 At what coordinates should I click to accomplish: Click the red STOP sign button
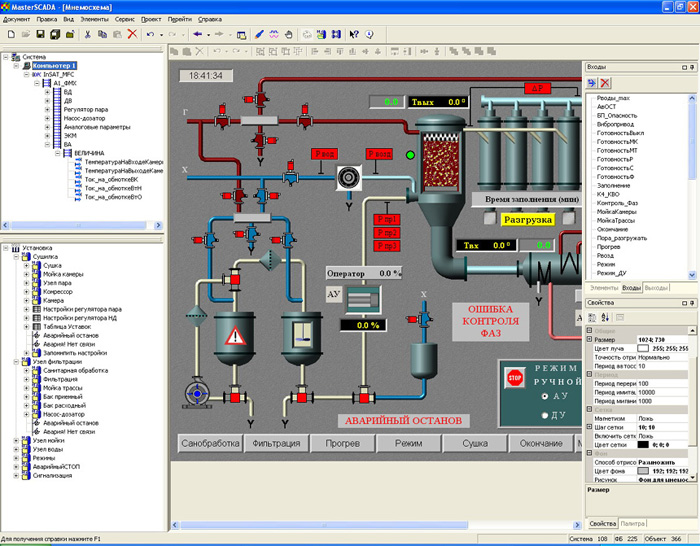515,378
